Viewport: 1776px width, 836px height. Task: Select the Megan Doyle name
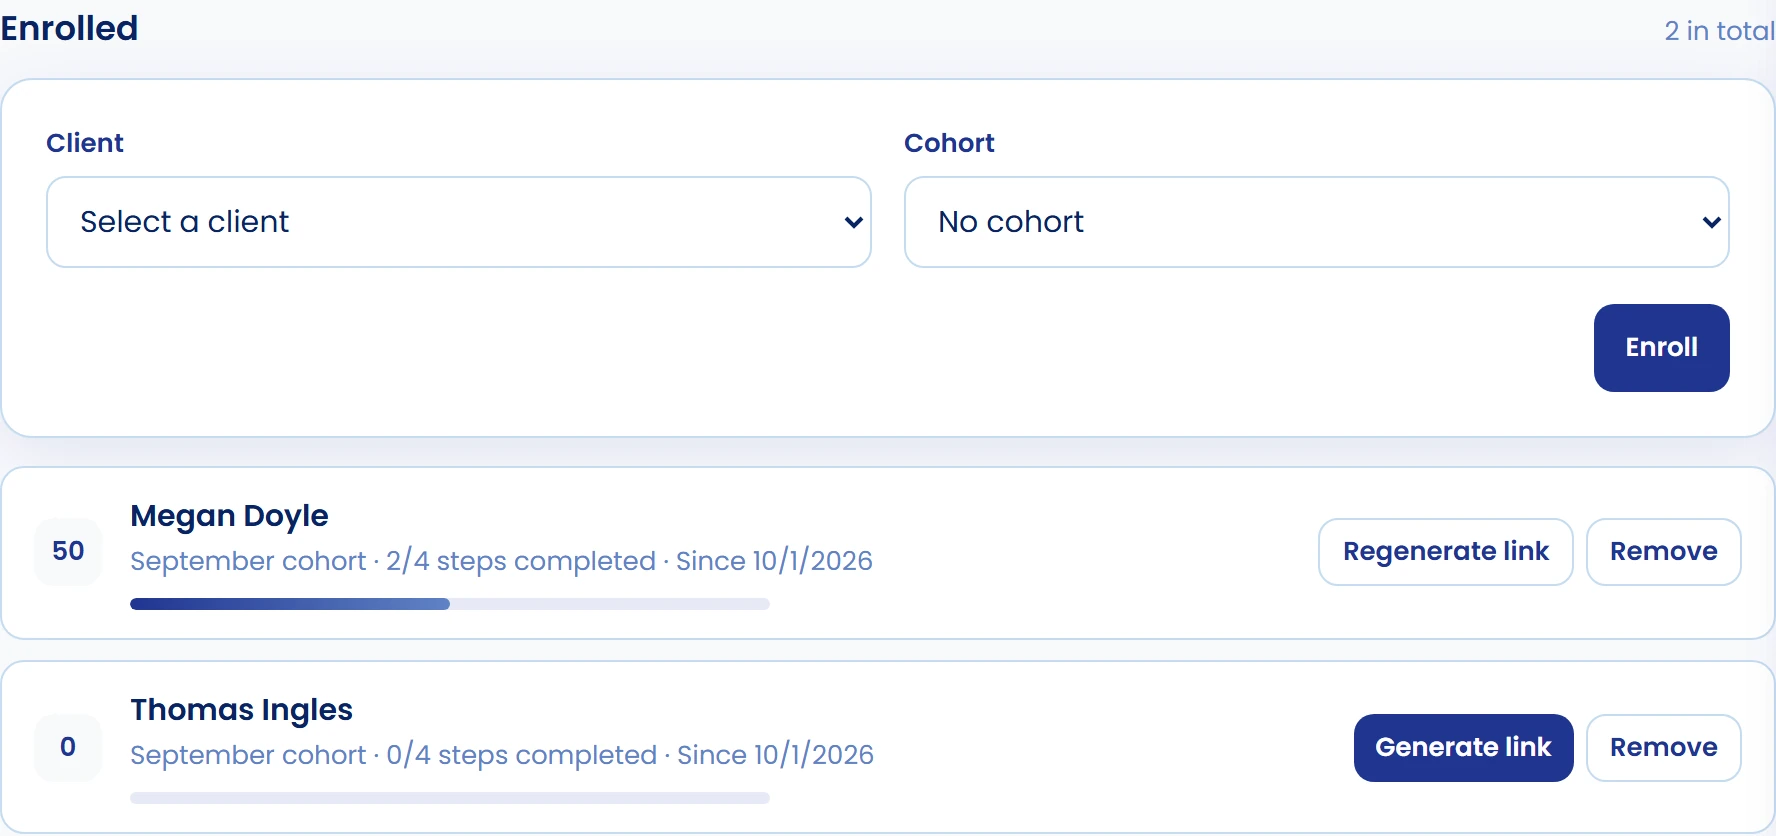point(229,516)
